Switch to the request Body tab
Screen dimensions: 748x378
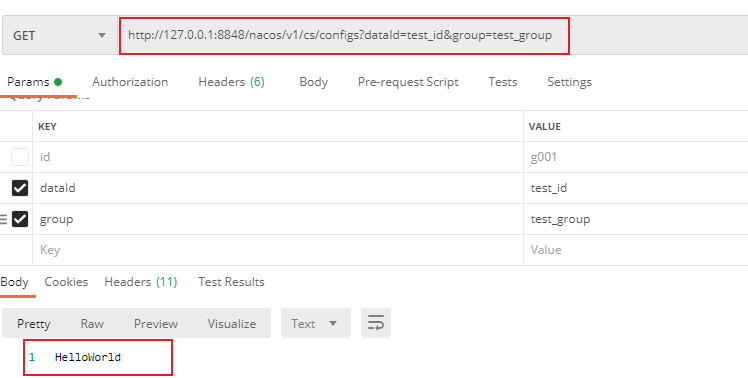[x=313, y=82]
